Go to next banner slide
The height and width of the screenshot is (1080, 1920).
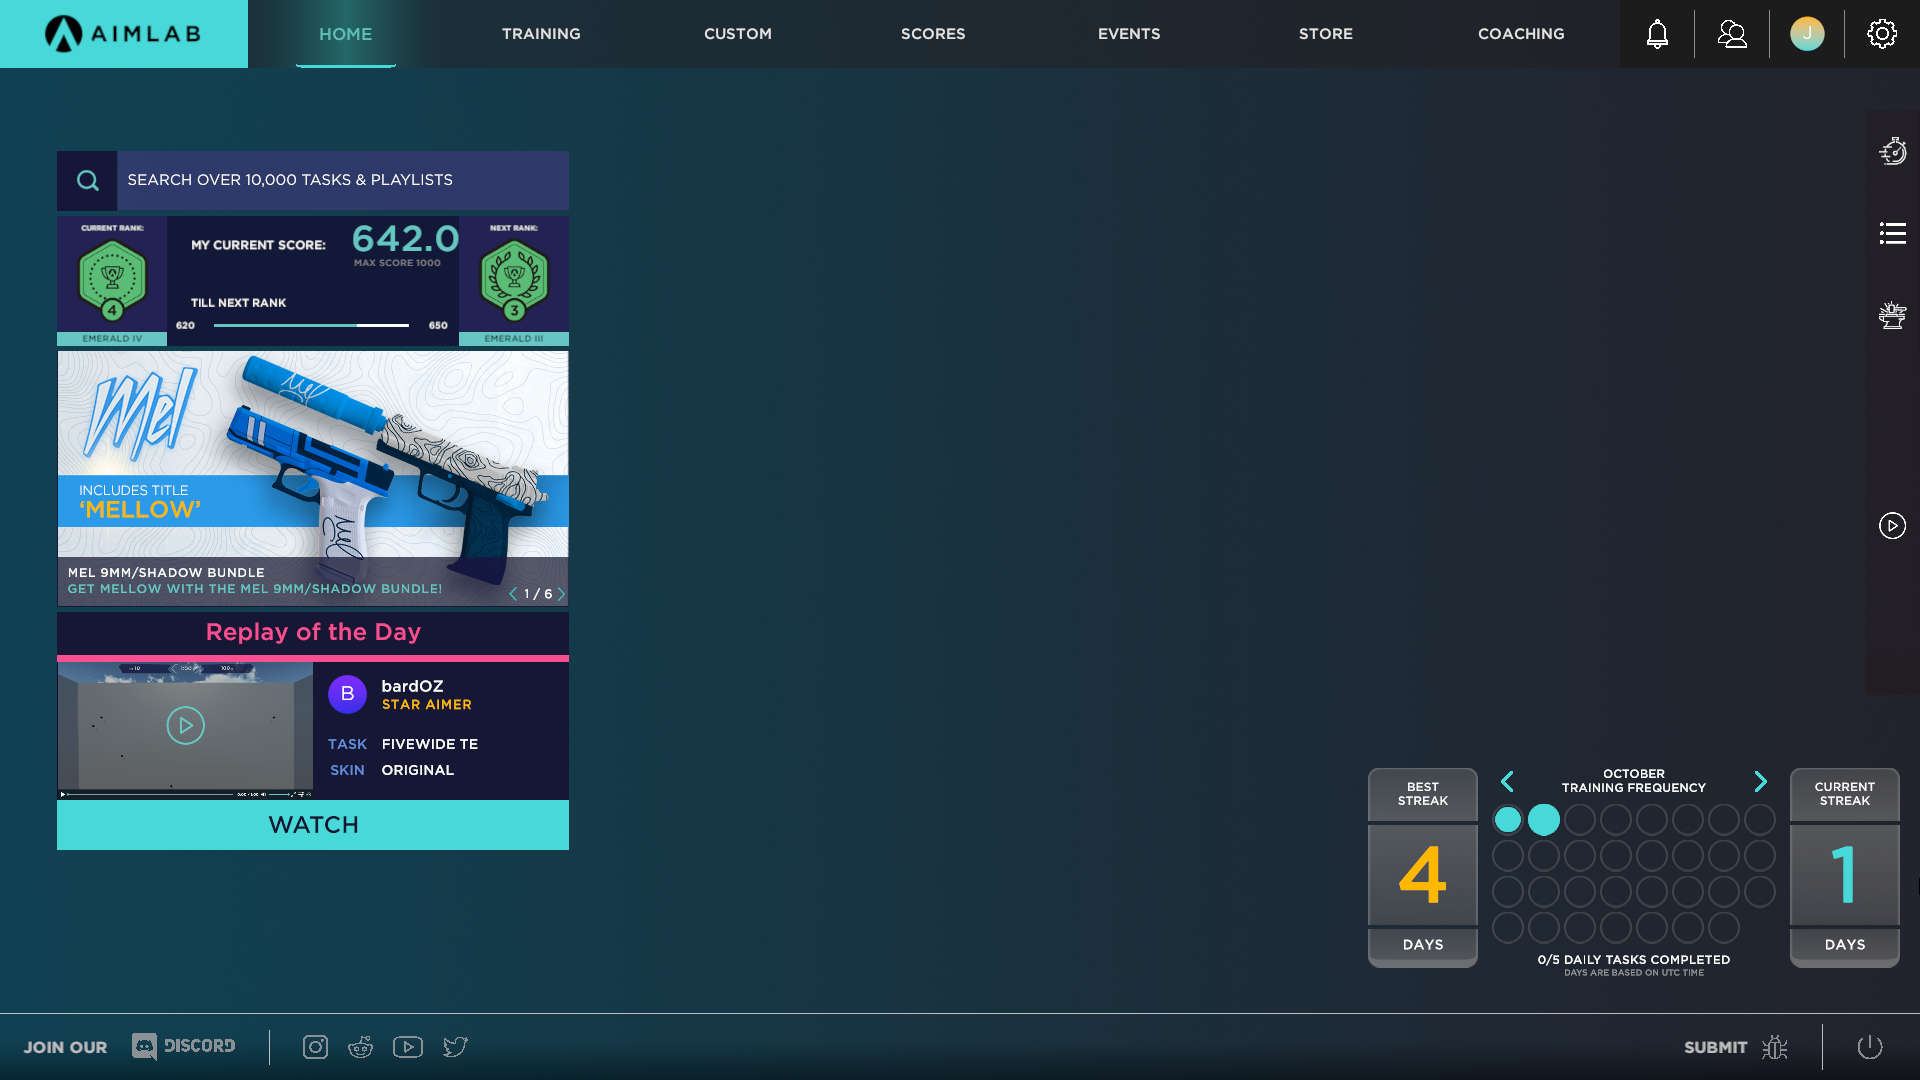pos(561,594)
